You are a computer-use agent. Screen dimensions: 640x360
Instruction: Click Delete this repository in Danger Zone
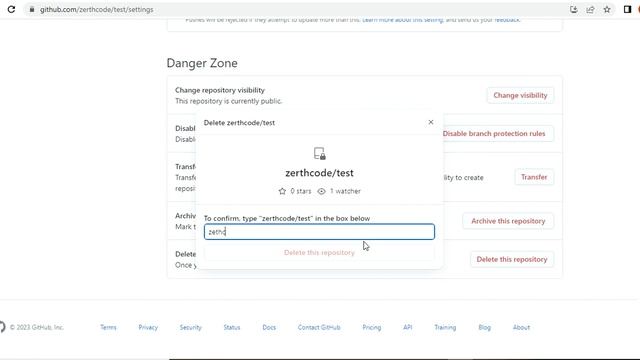click(512, 259)
